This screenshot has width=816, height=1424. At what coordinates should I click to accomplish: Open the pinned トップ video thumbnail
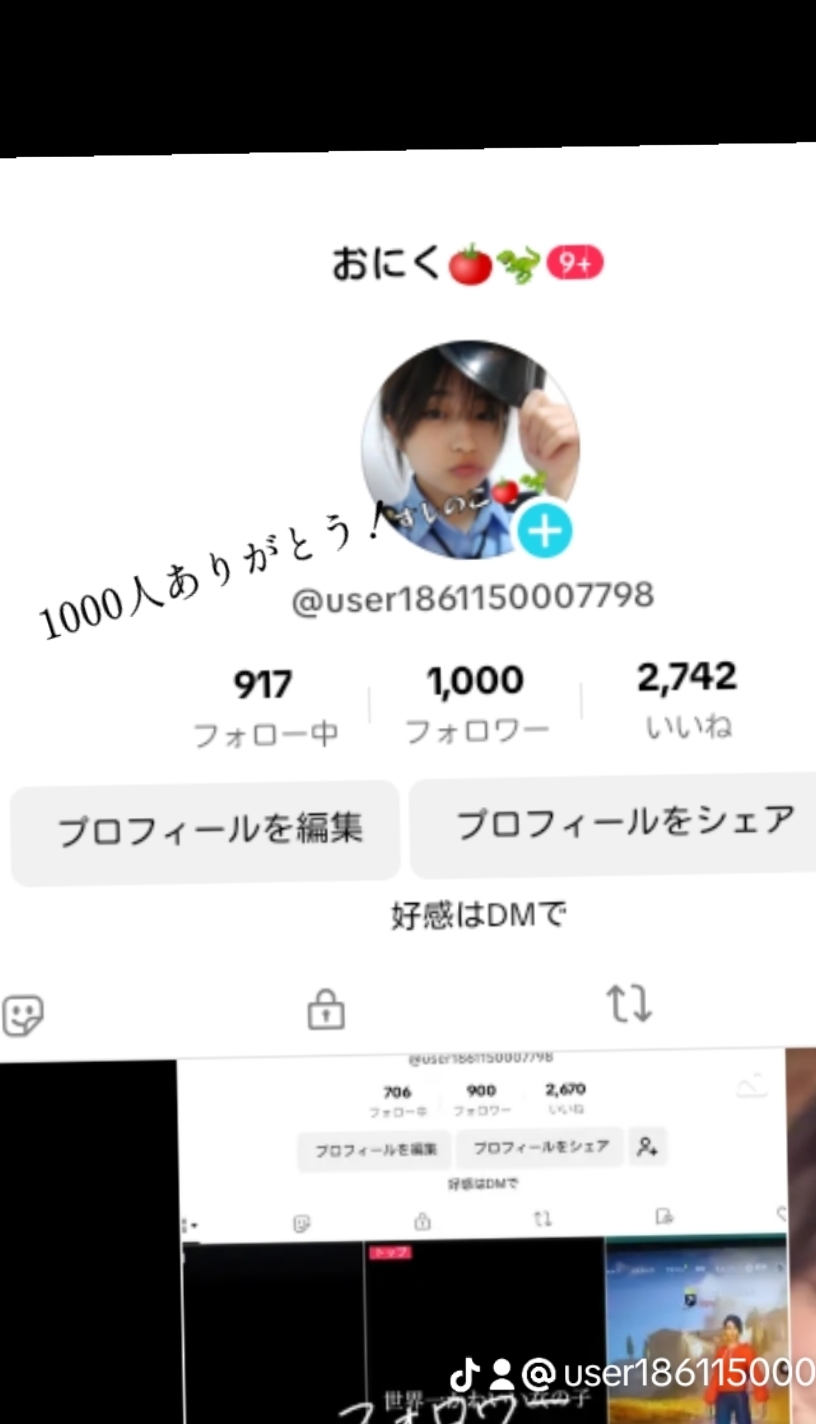pos(484,1331)
